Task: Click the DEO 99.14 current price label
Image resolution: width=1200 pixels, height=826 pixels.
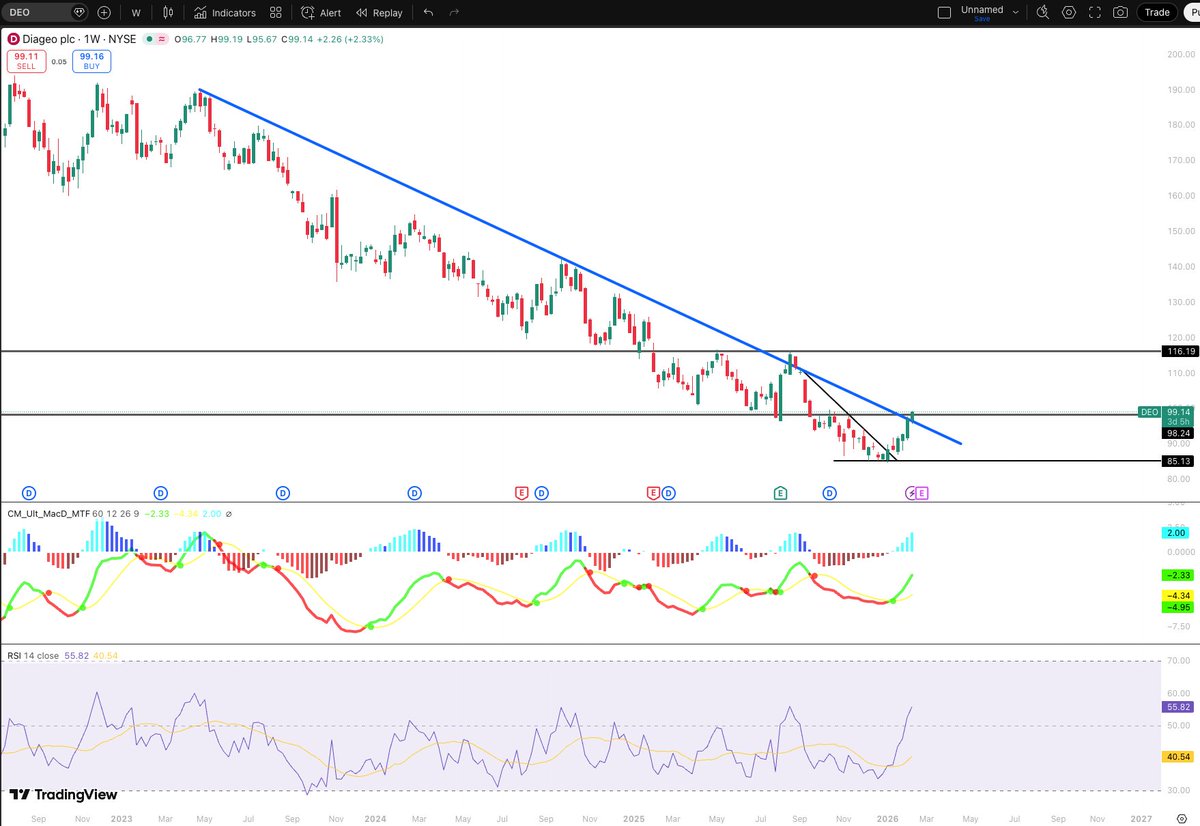Action: [x=1167, y=412]
